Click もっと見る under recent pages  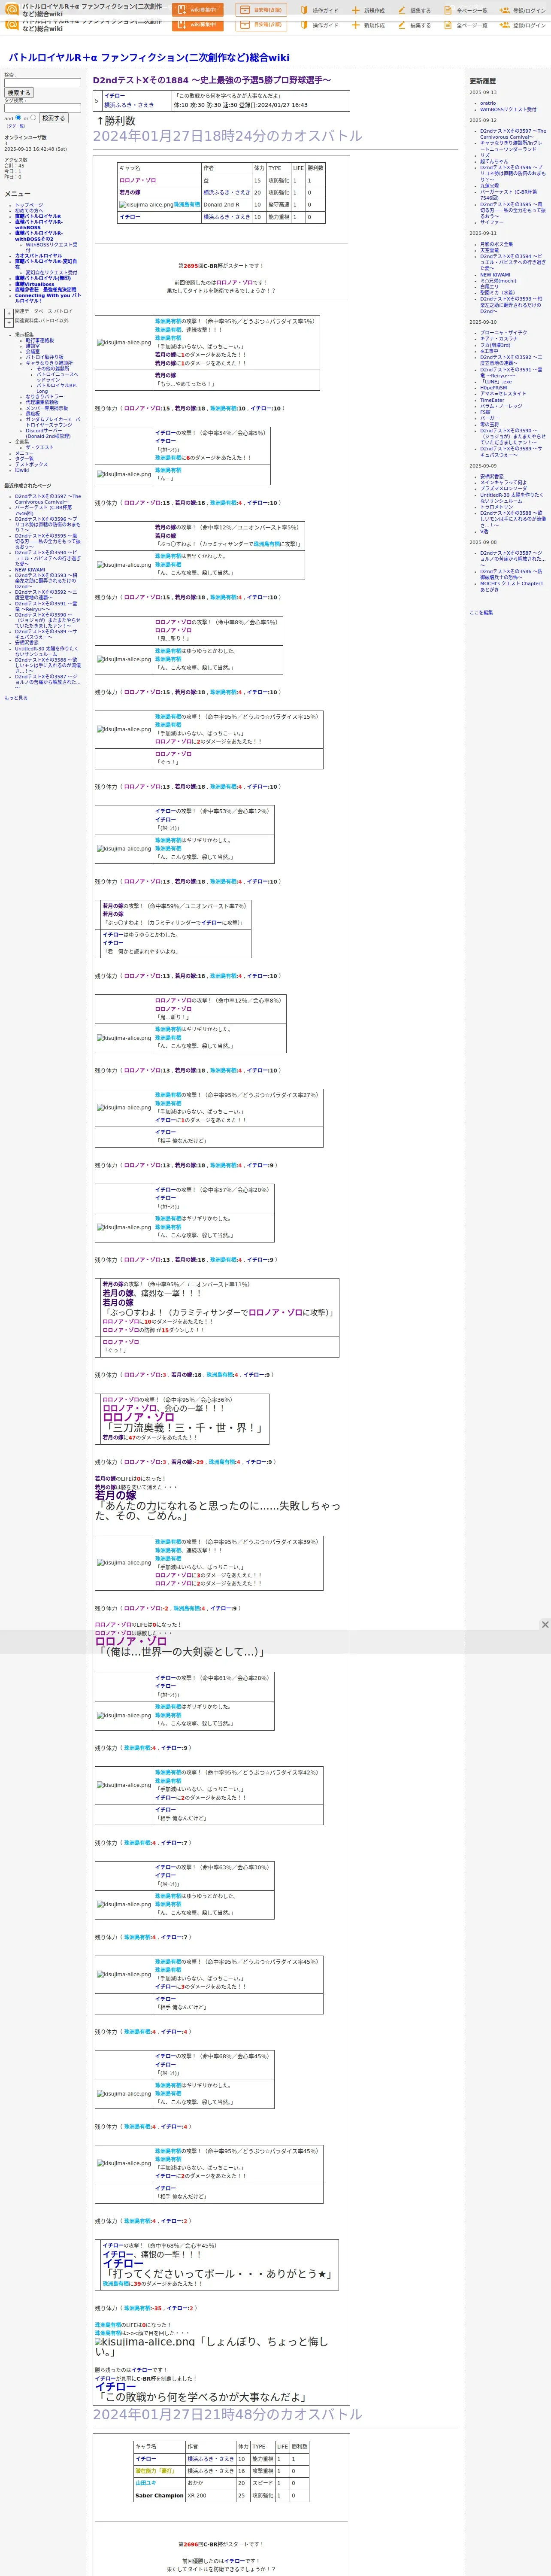tap(16, 698)
